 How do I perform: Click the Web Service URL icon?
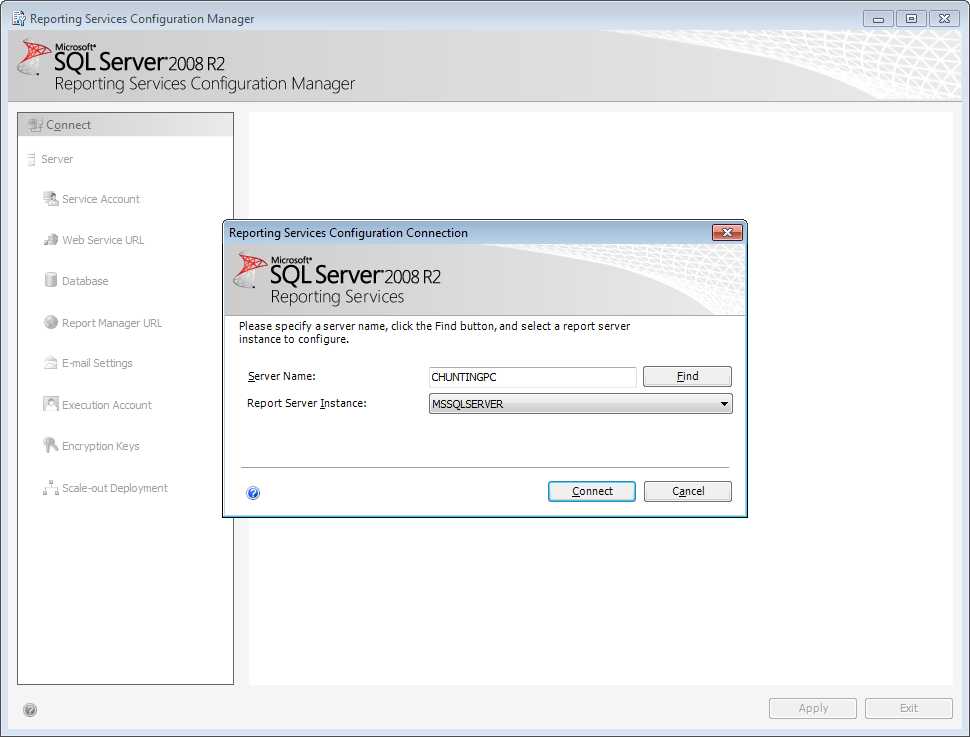(51, 240)
